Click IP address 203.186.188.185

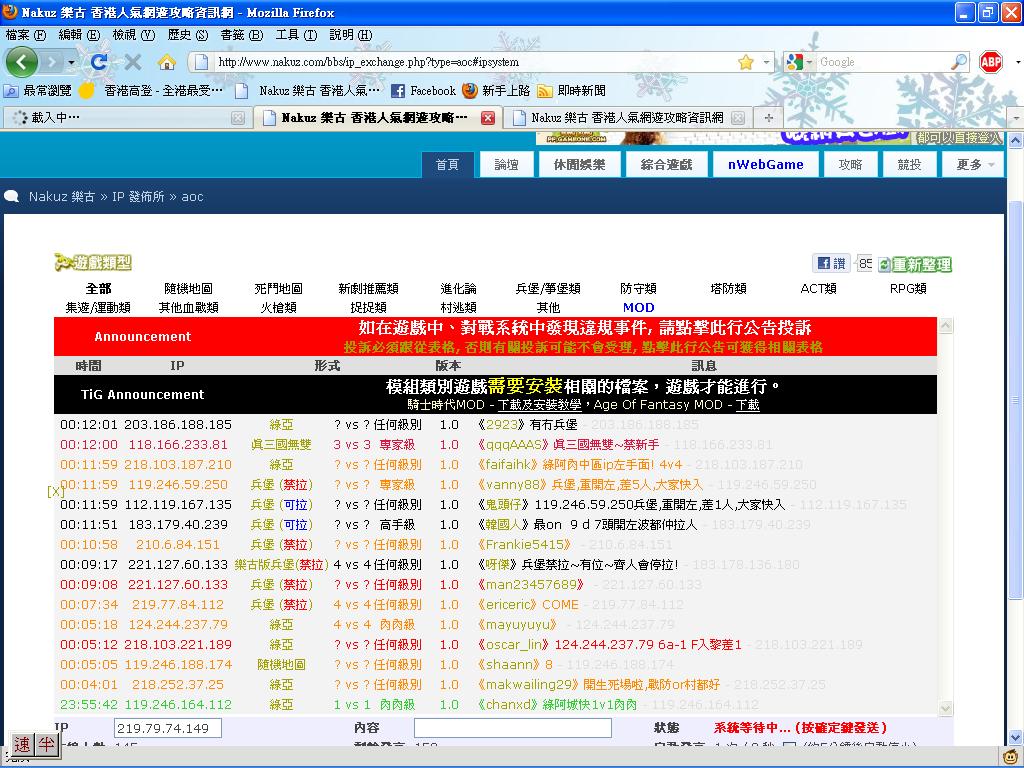tap(178, 424)
